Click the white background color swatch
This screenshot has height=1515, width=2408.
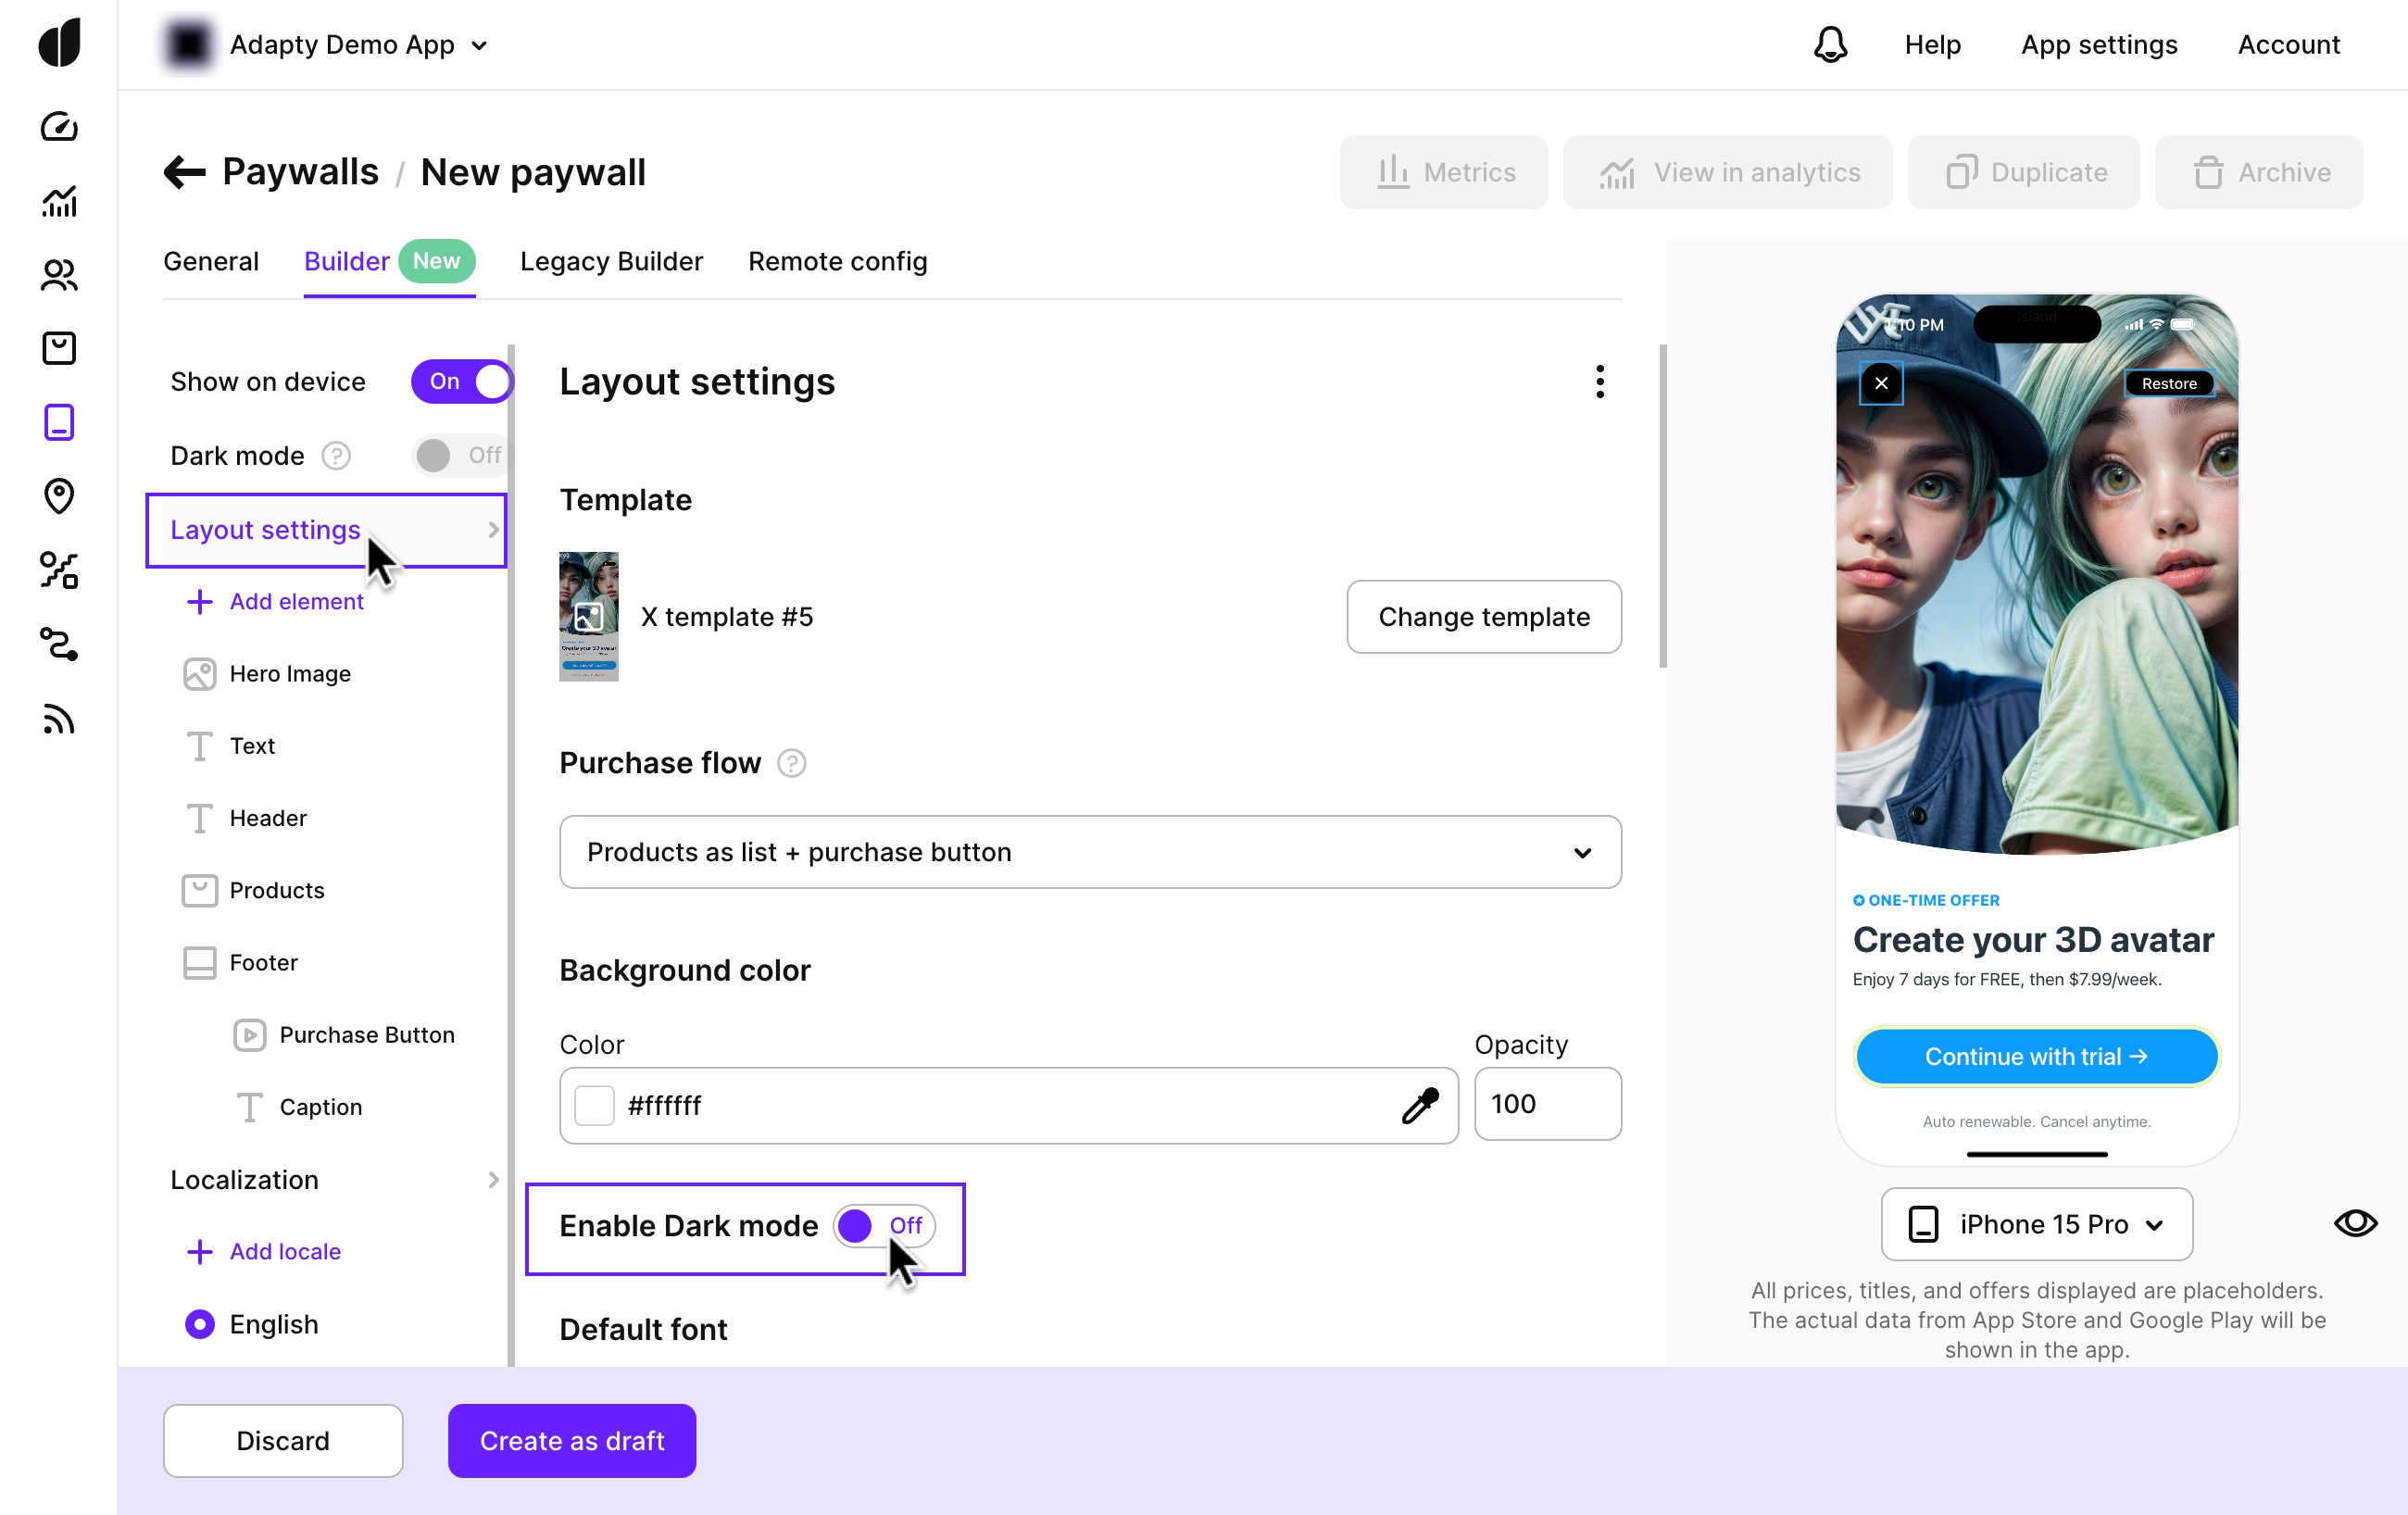[x=594, y=1105]
